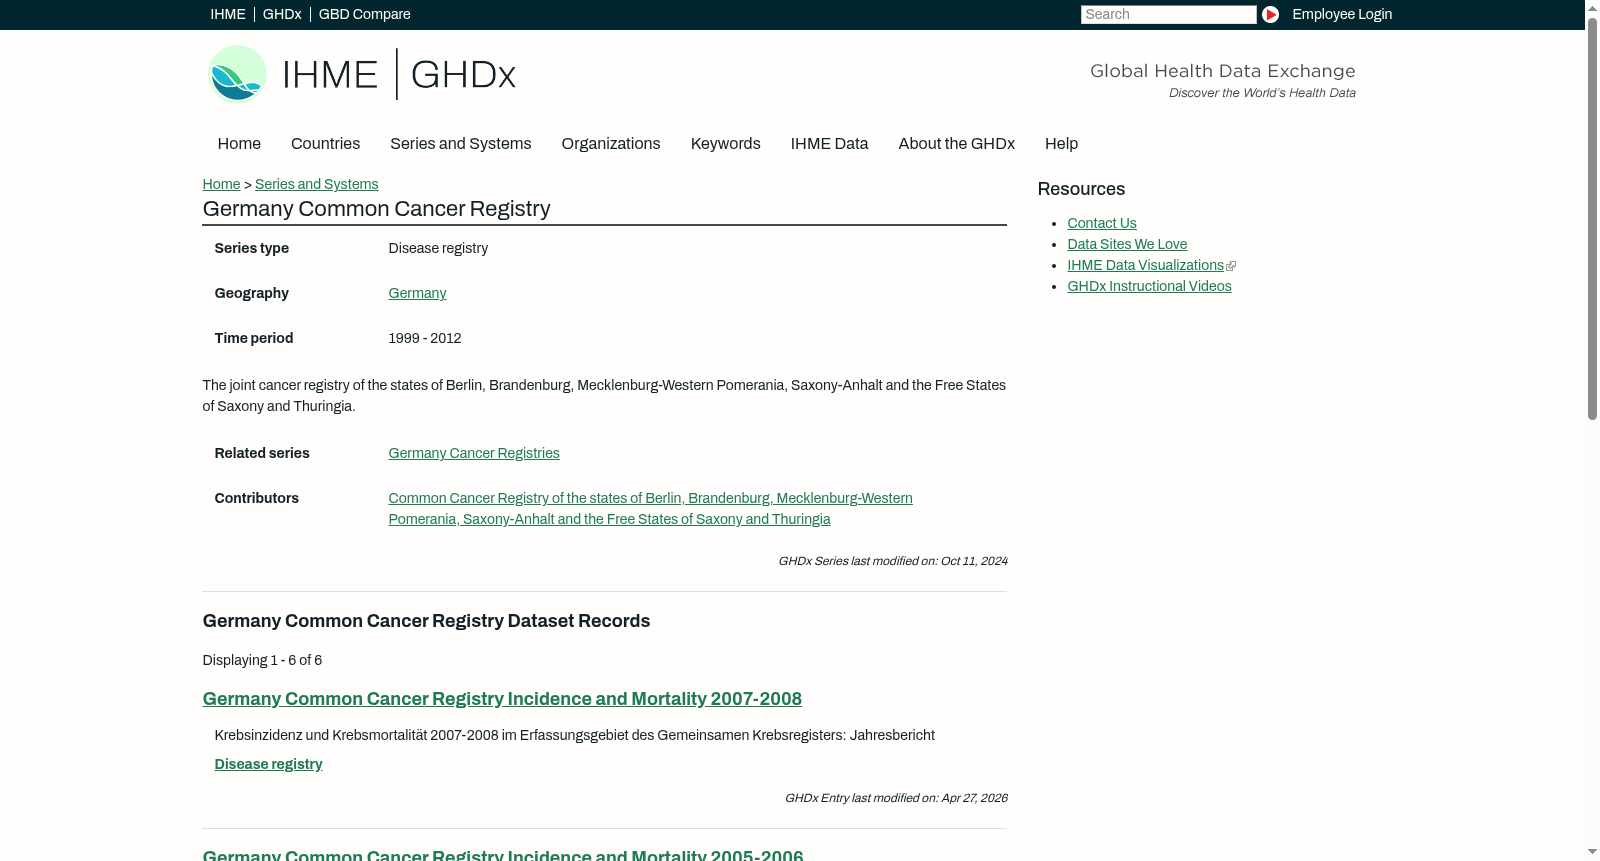Open Contact Us in Resources

pyautogui.click(x=1102, y=223)
